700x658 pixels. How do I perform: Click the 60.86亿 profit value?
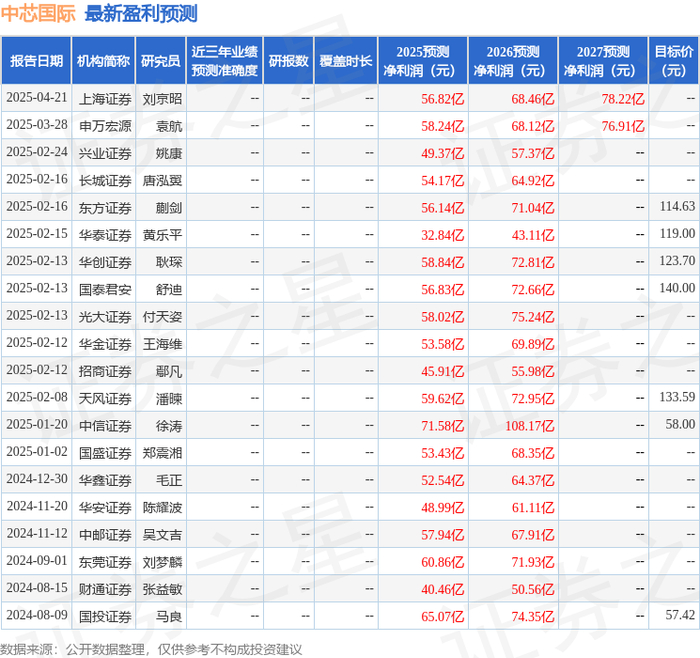pyautogui.click(x=442, y=562)
